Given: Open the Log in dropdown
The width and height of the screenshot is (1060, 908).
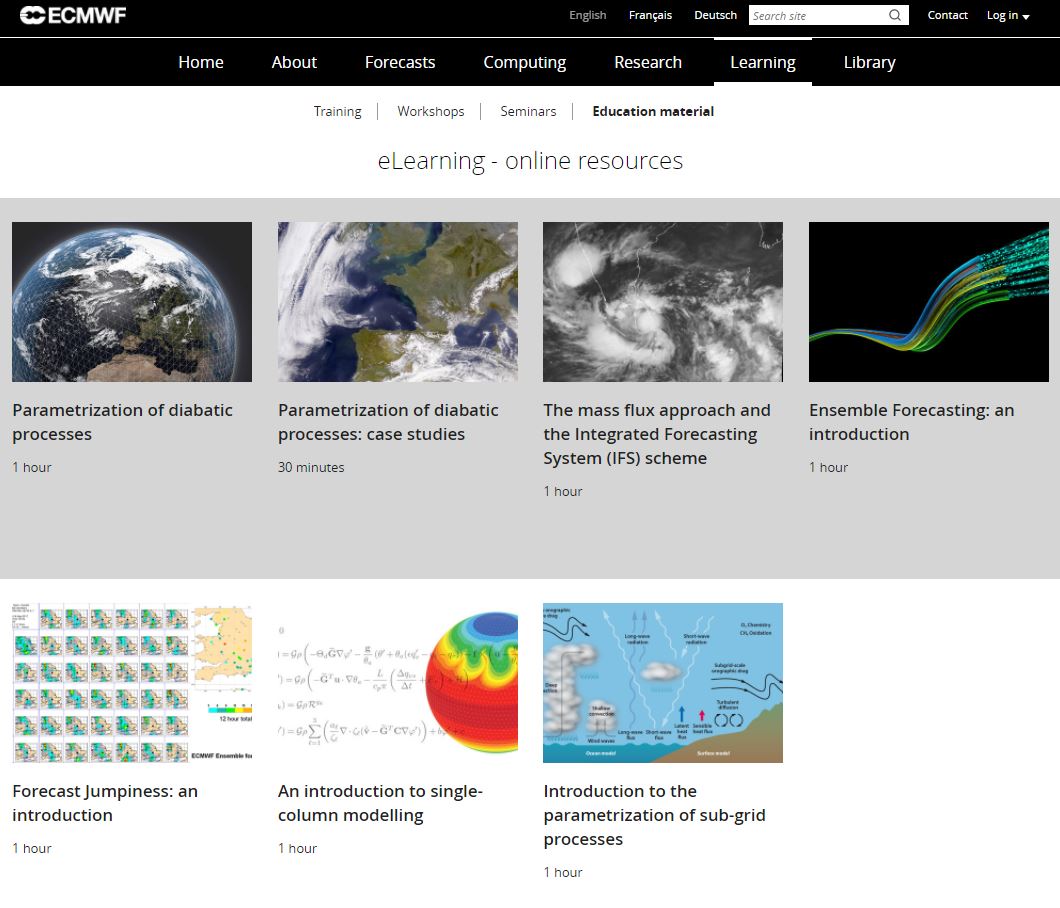Looking at the screenshot, I should pos(1008,16).
